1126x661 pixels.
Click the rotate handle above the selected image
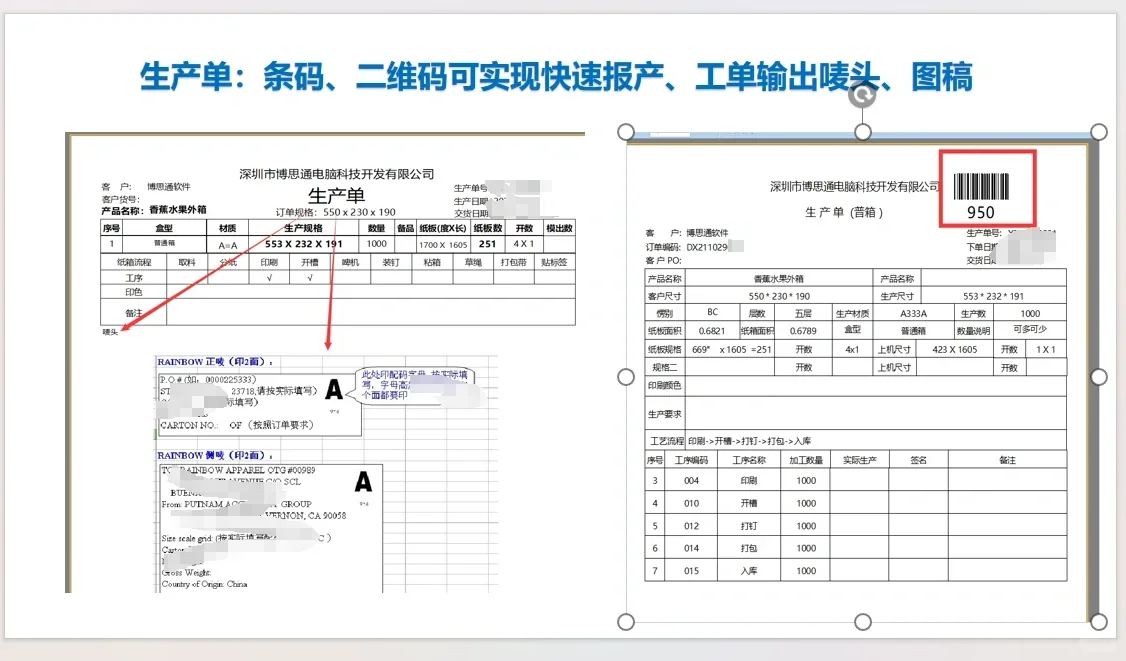(862, 93)
